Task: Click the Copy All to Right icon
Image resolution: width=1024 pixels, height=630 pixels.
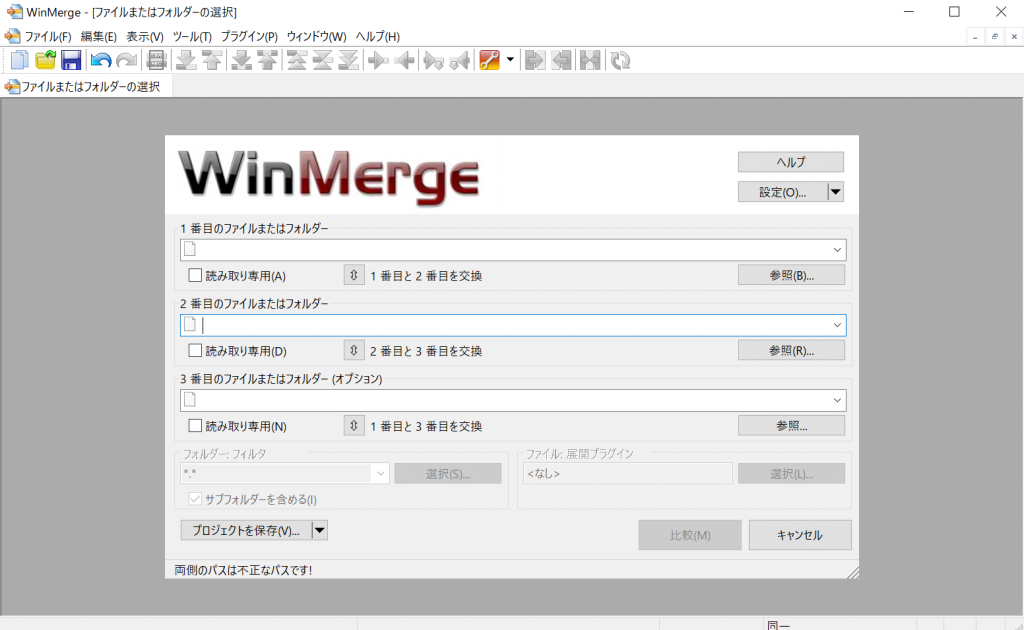Action: (x=535, y=61)
